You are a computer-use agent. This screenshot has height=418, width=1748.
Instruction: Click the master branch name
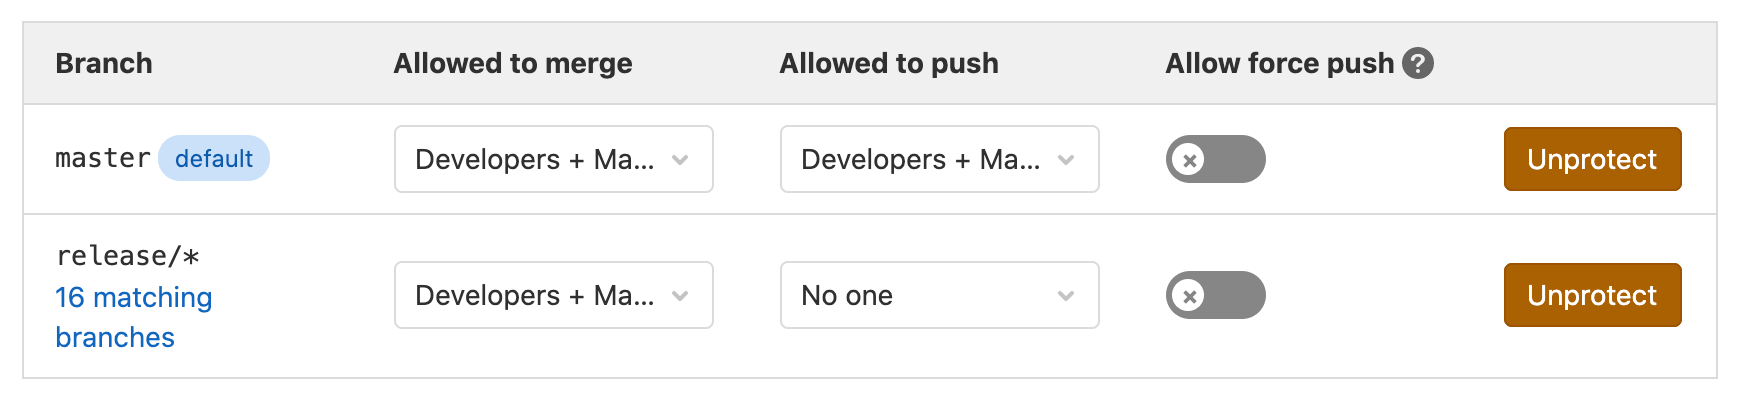point(102,158)
